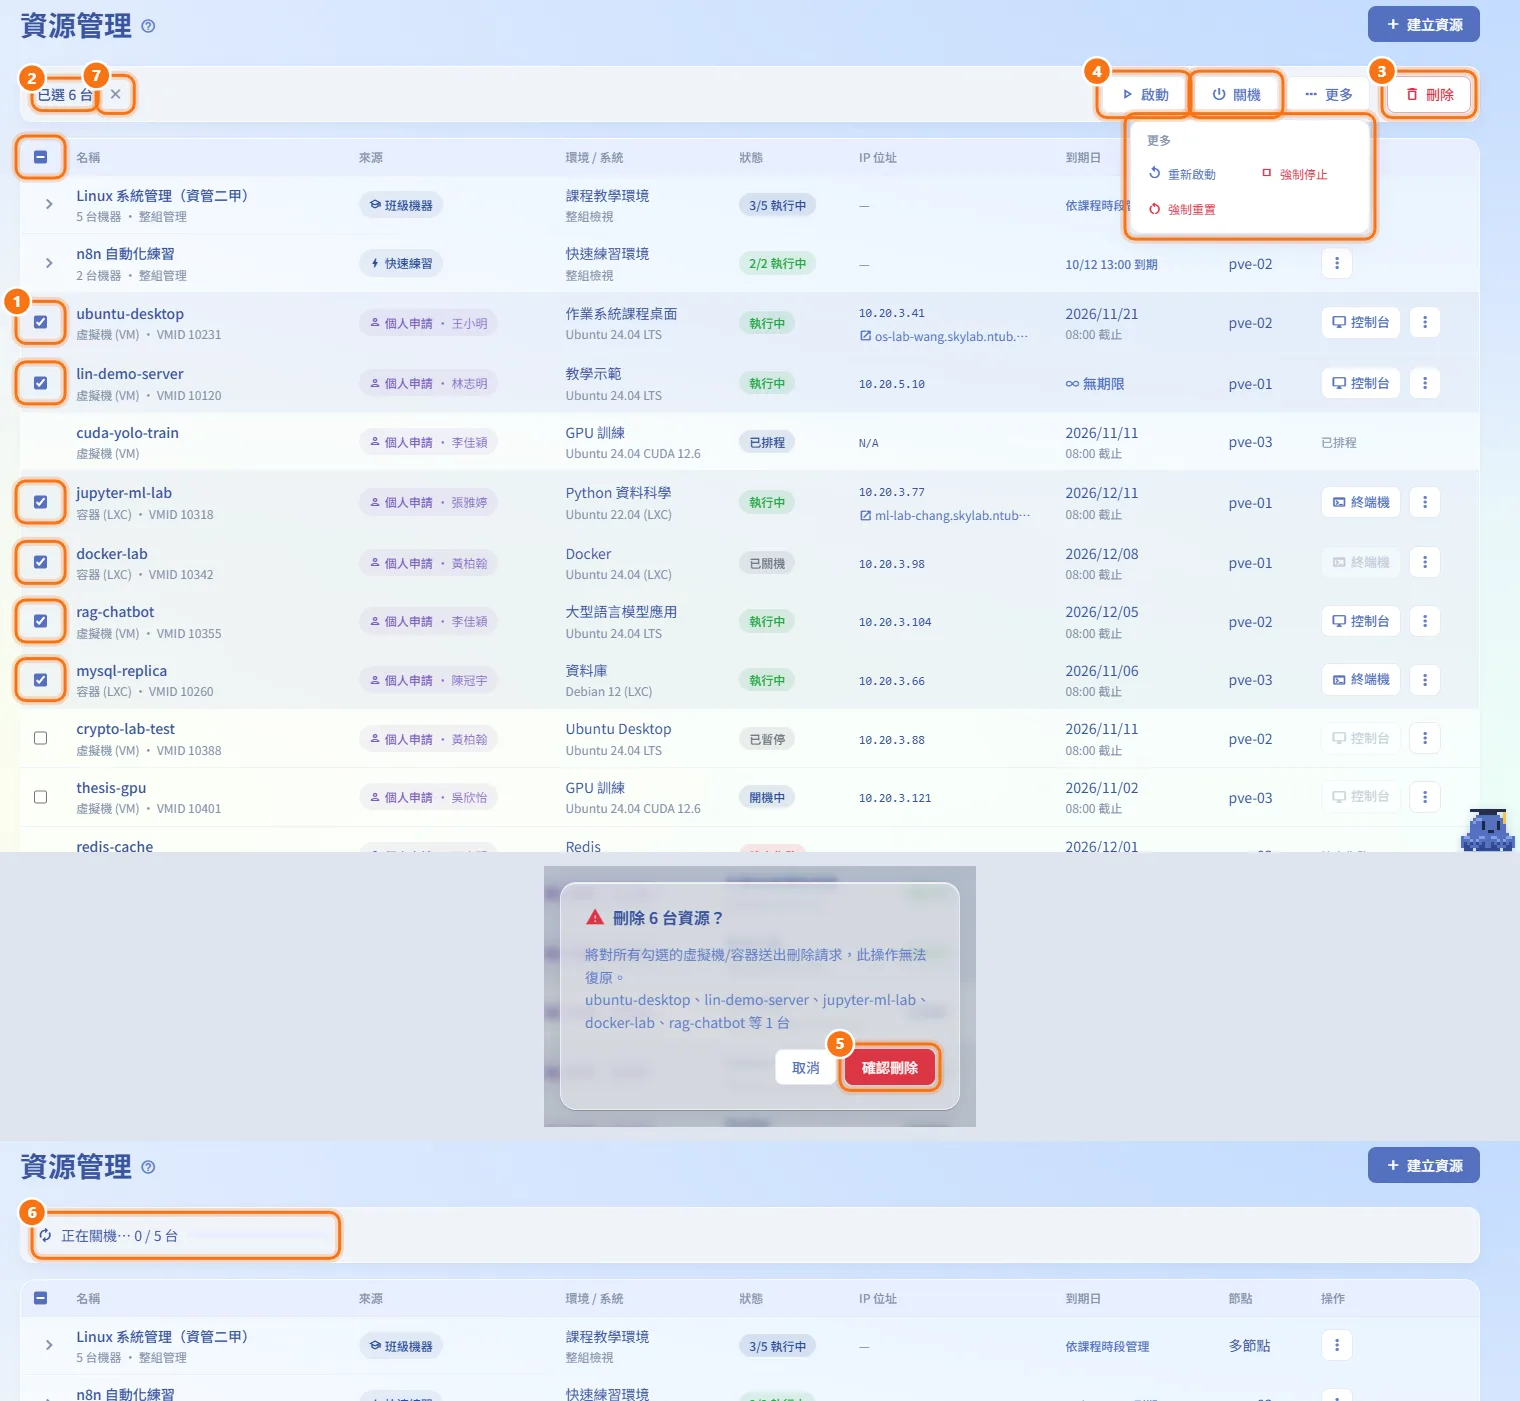Open 控制台 console for rag-chatbot
1520x1401 pixels.
click(1360, 621)
